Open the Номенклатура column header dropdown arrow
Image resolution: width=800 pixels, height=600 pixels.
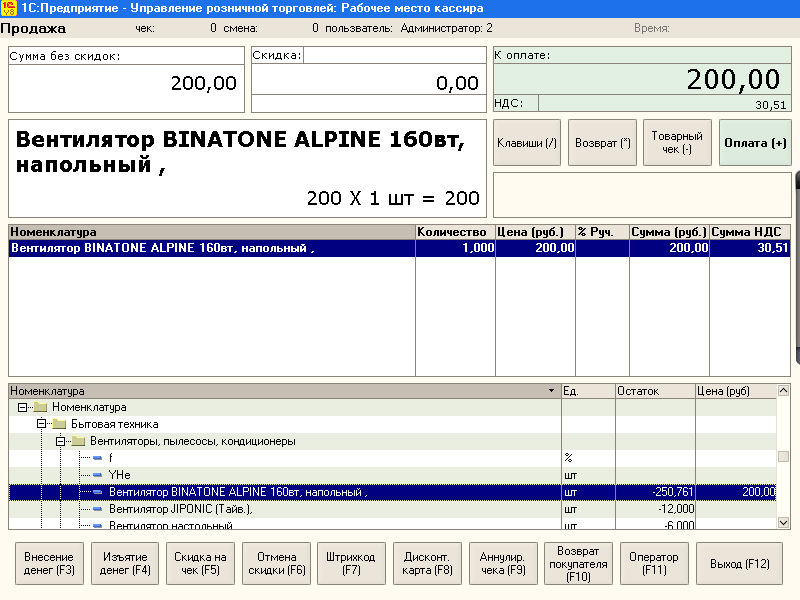tap(552, 391)
